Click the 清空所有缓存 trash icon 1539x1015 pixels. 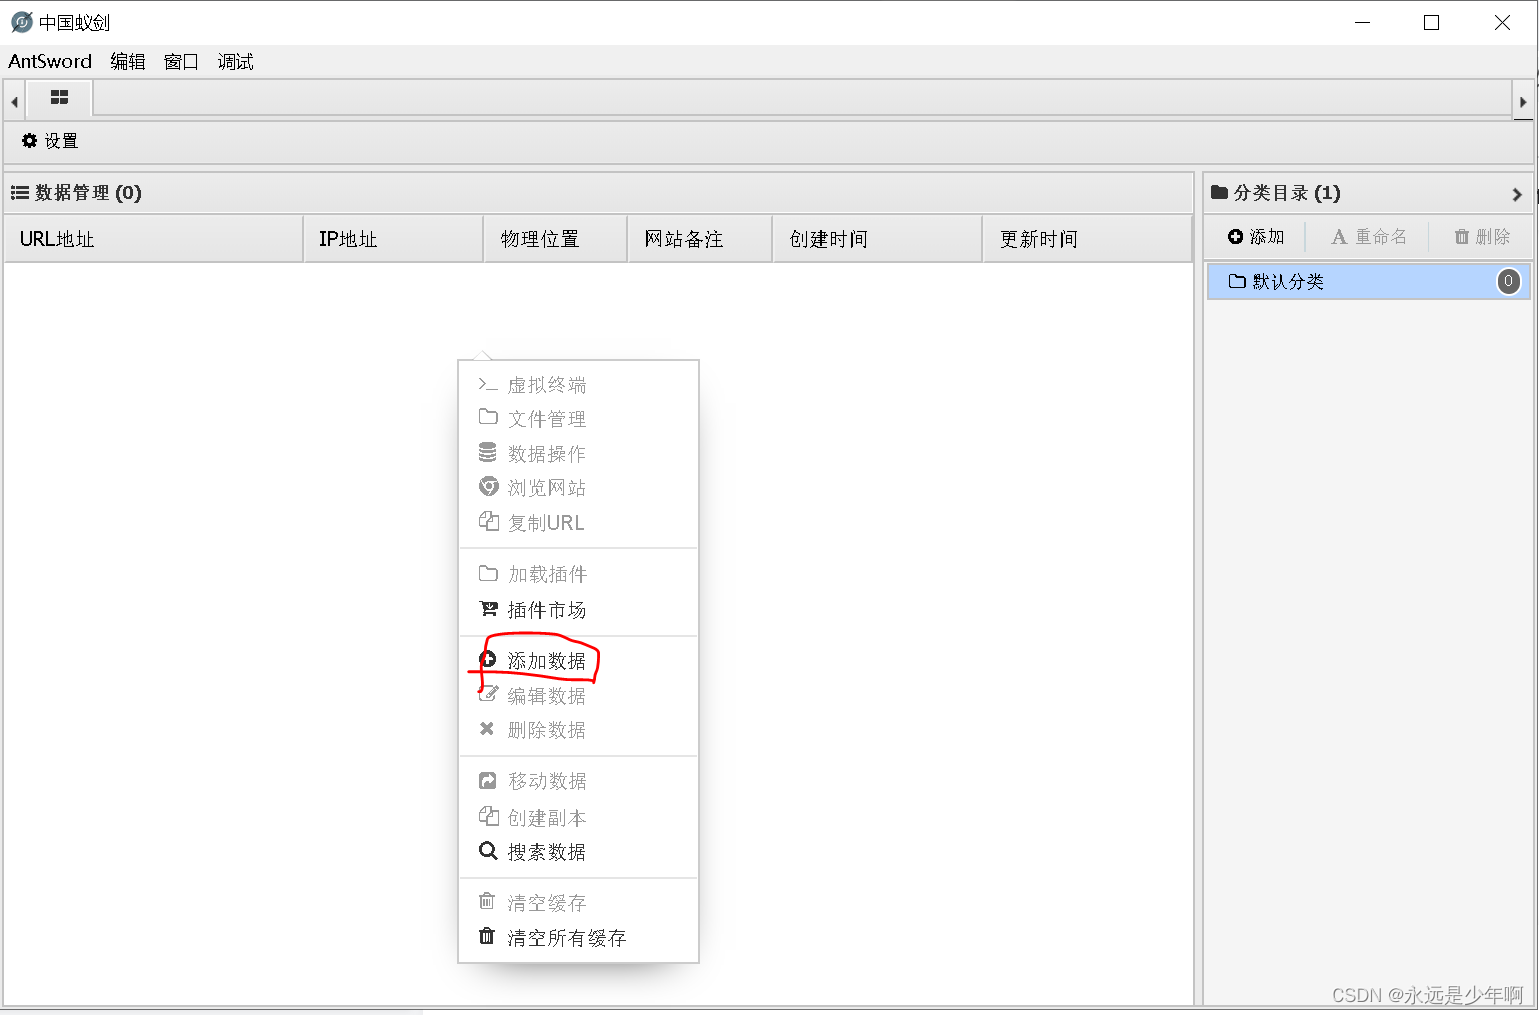tap(487, 936)
